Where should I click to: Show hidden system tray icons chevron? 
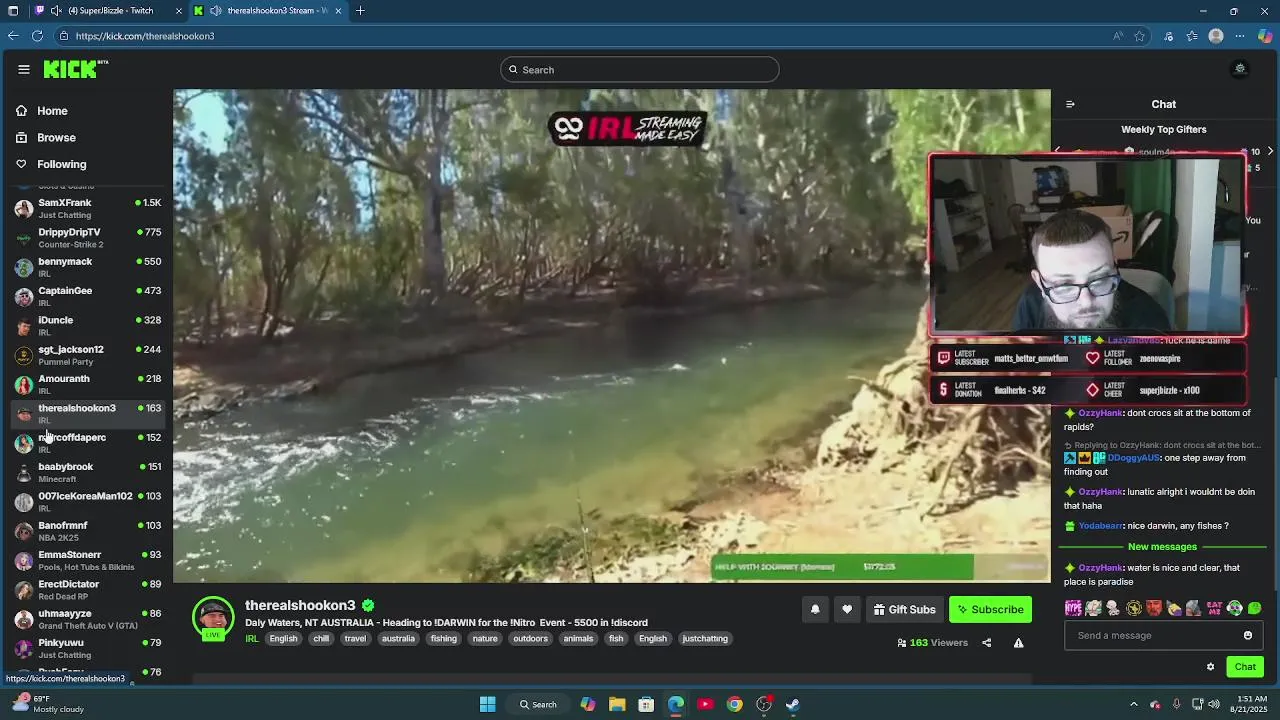coord(1133,704)
